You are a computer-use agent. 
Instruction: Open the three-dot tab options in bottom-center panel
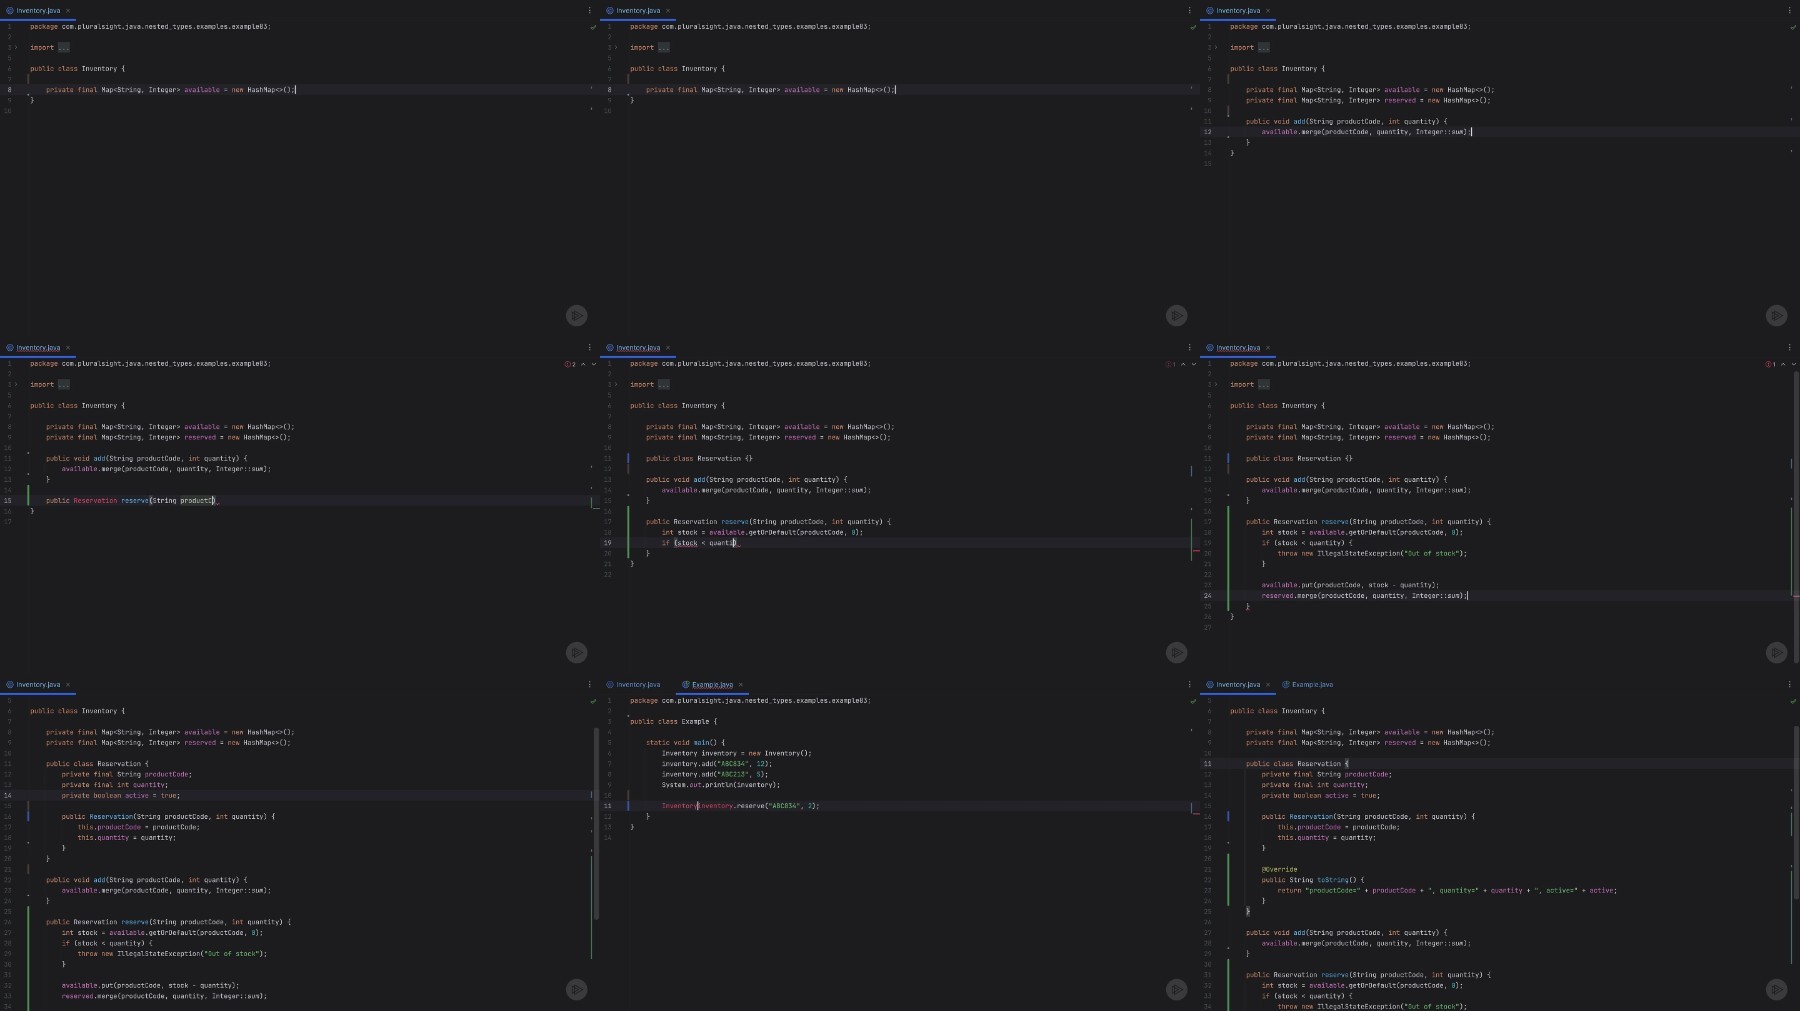(x=1189, y=685)
